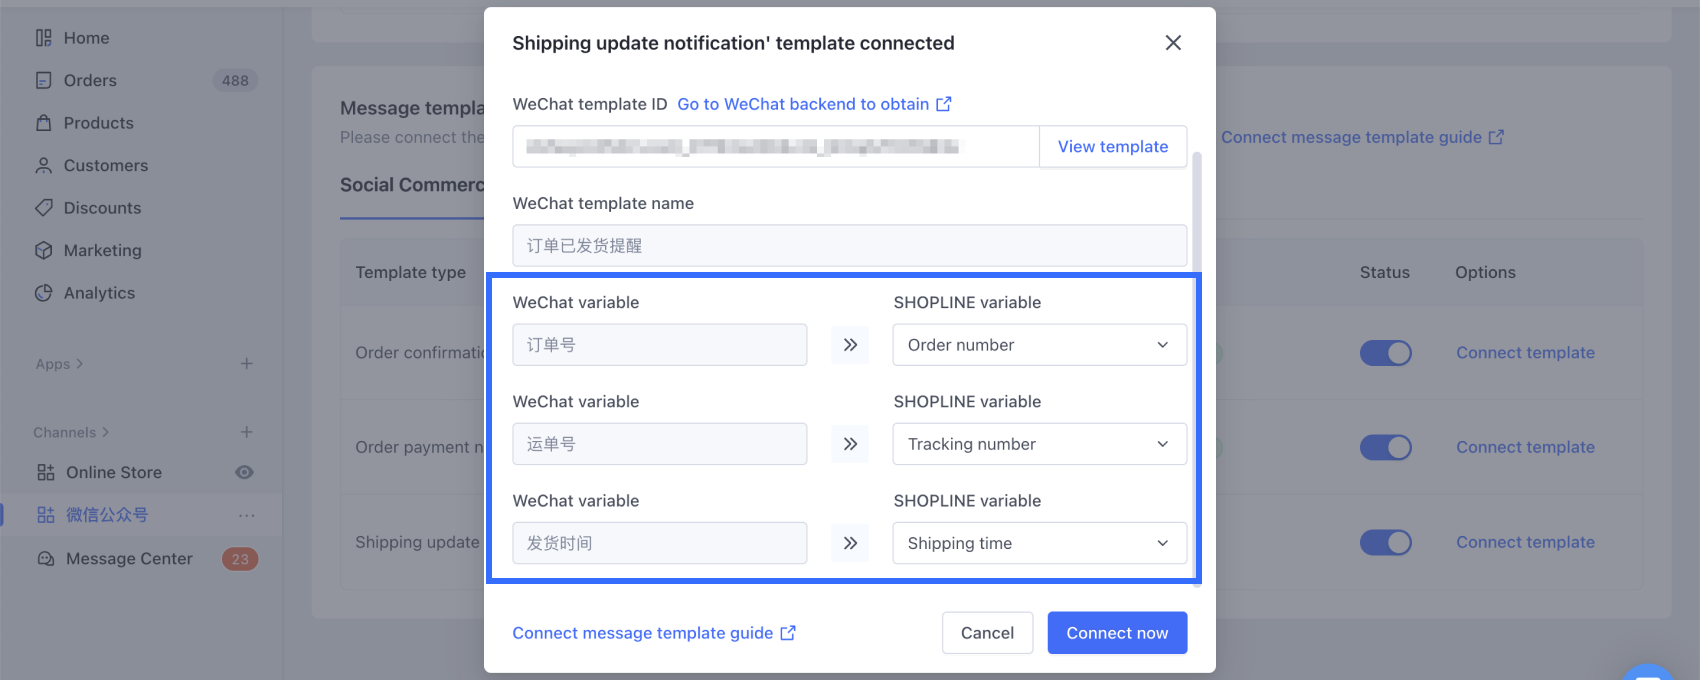Screen dimensions: 1700x680
Task: Open Products via its bag icon
Action: pos(44,123)
